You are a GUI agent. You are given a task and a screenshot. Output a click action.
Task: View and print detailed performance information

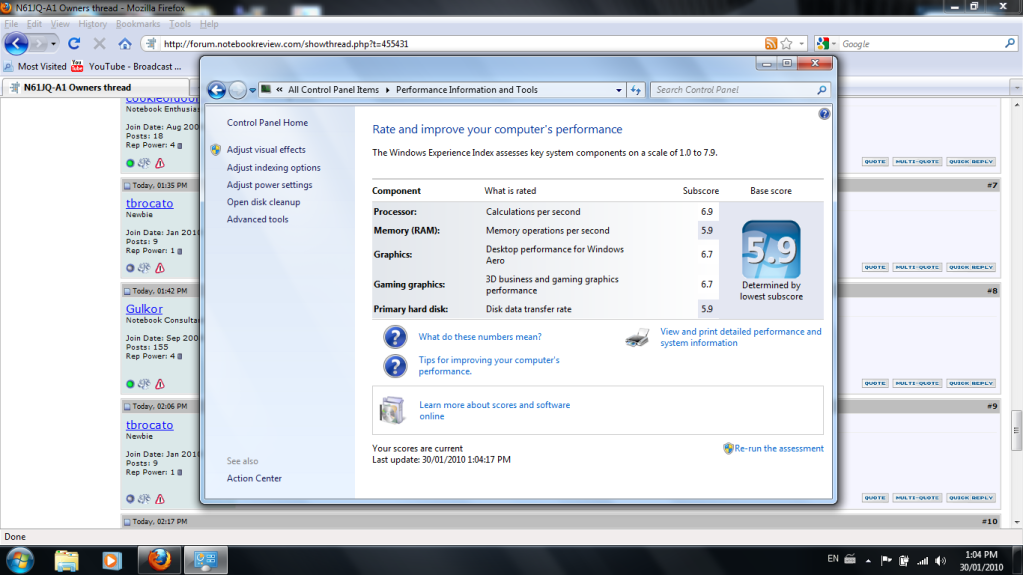(x=741, y=337)
